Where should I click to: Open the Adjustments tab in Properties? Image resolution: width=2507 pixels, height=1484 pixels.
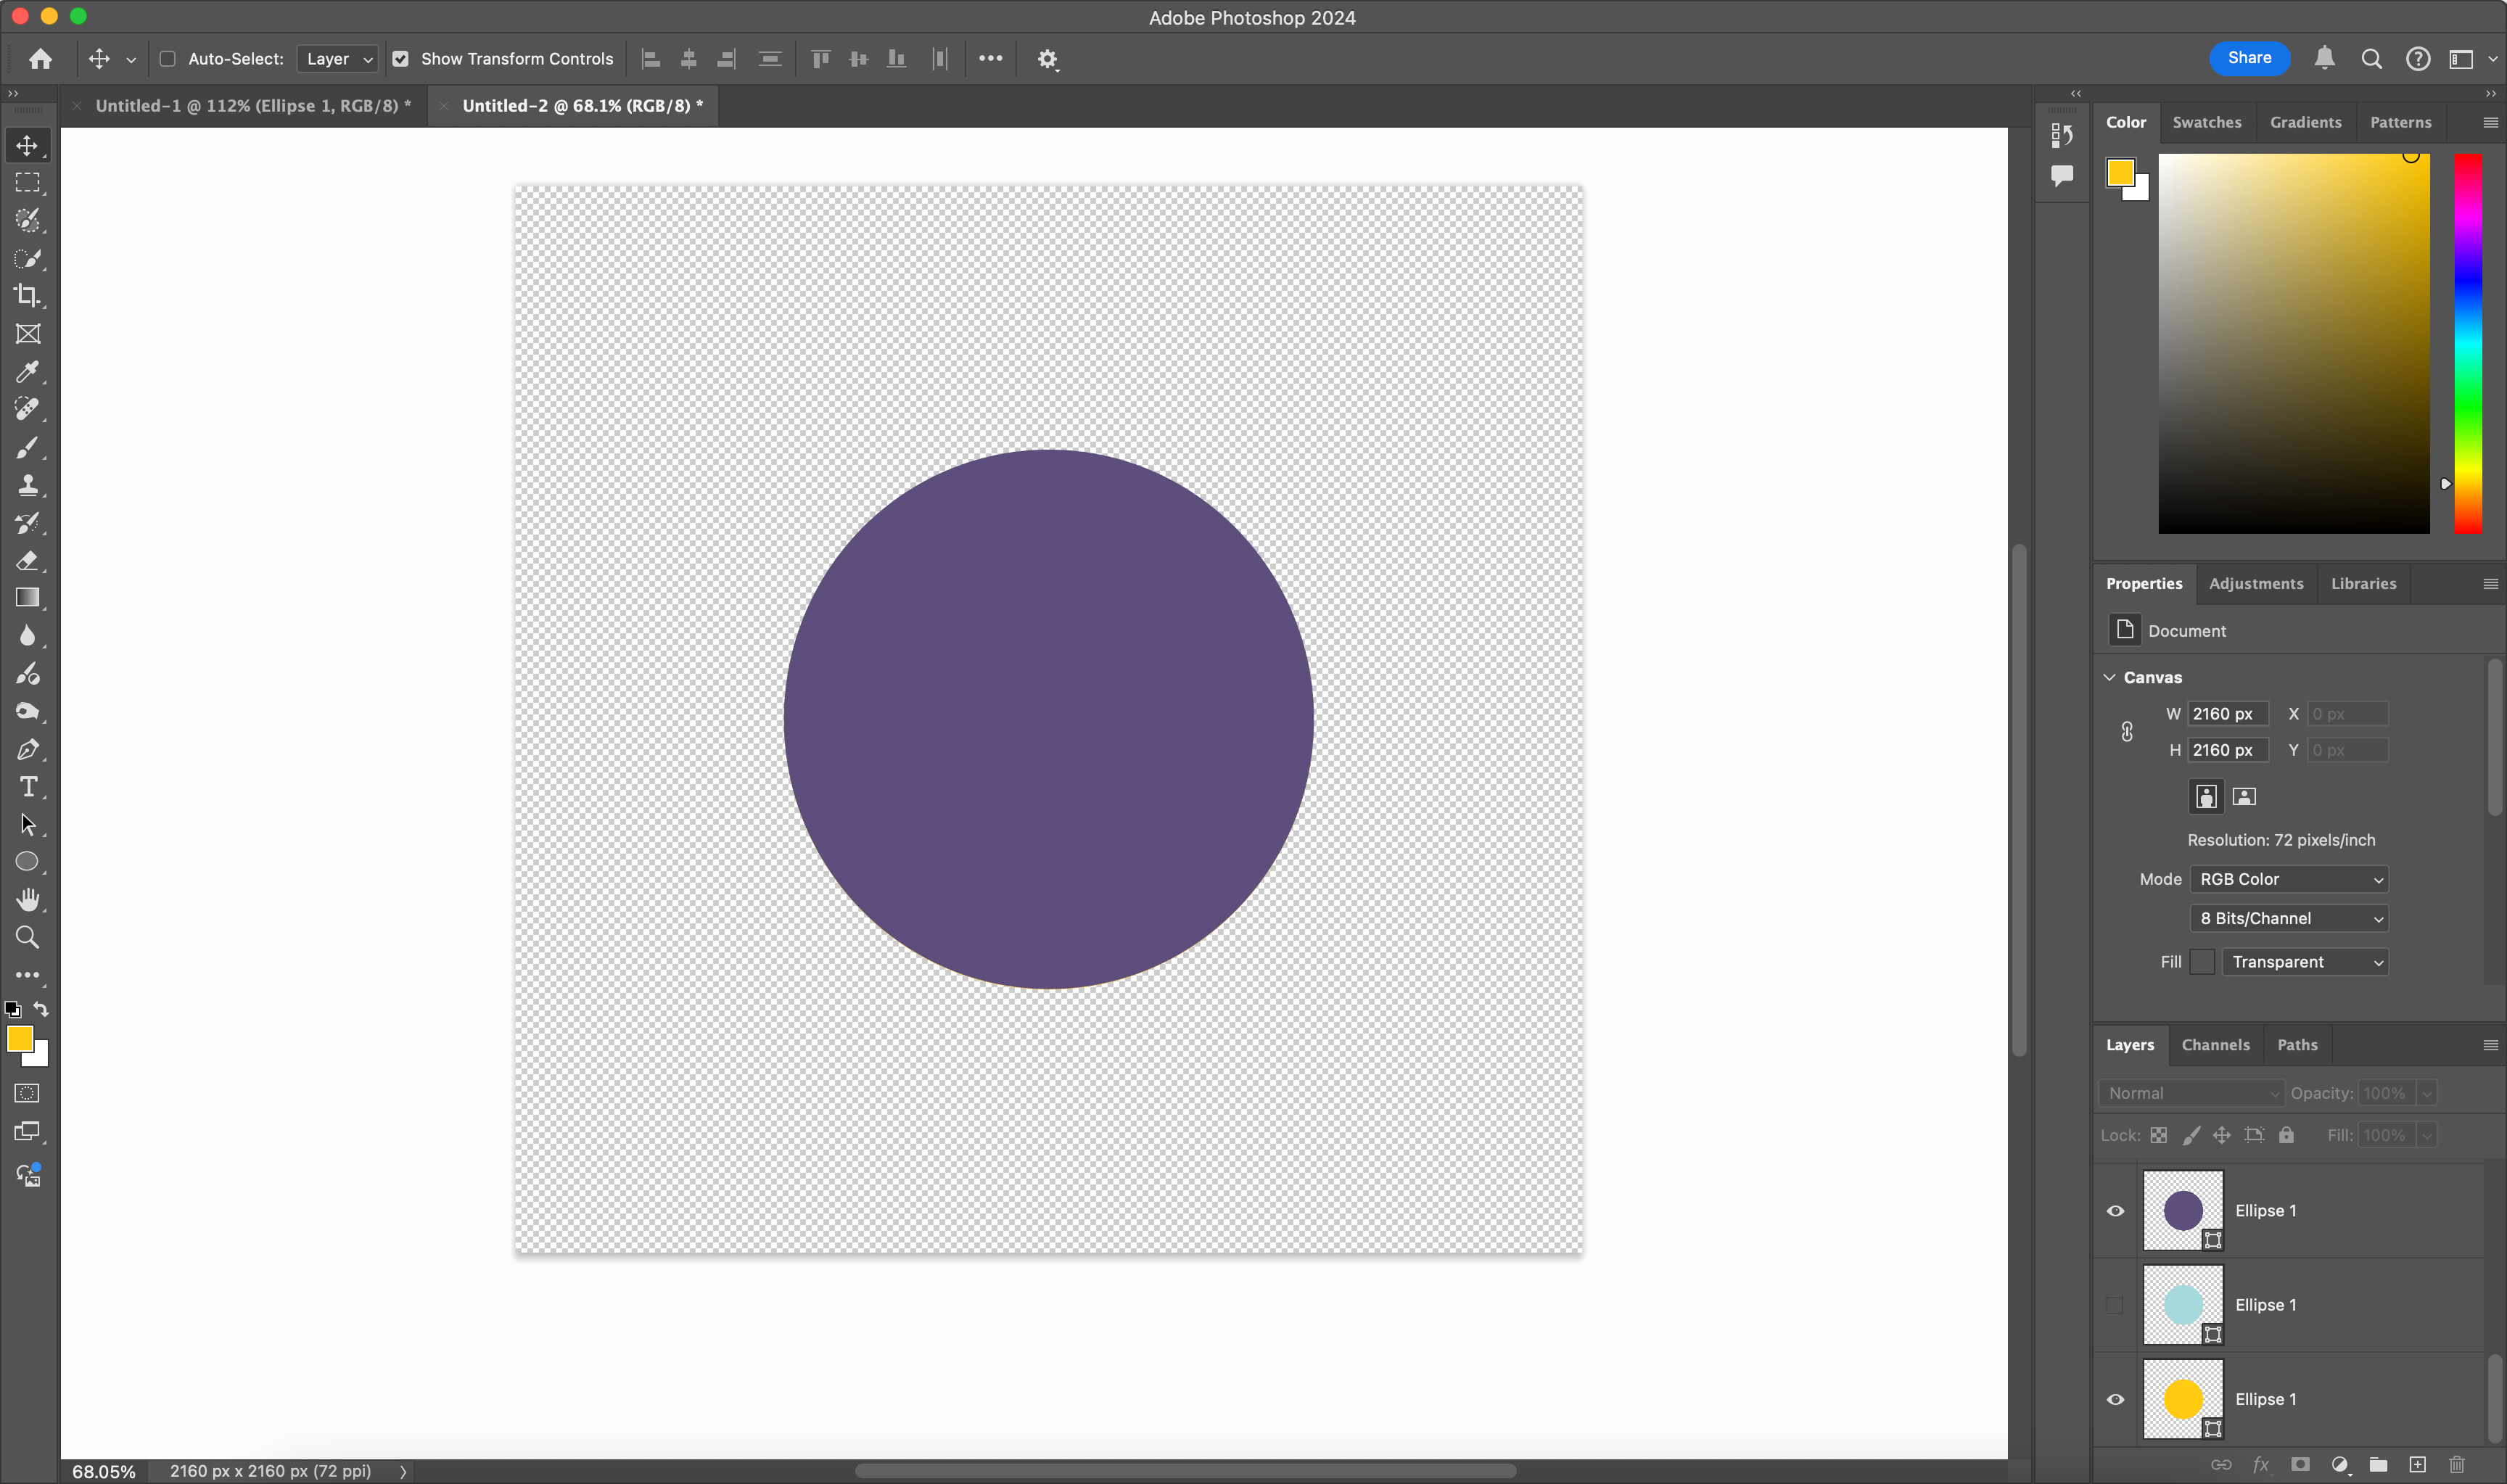[2255, 583]
